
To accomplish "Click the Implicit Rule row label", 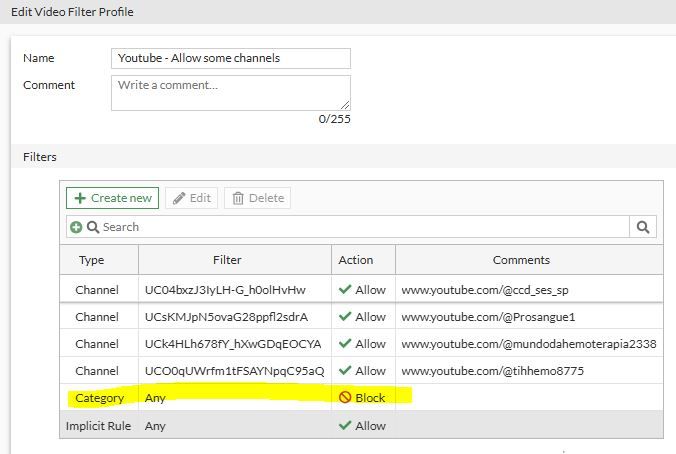I will [98, 426].
